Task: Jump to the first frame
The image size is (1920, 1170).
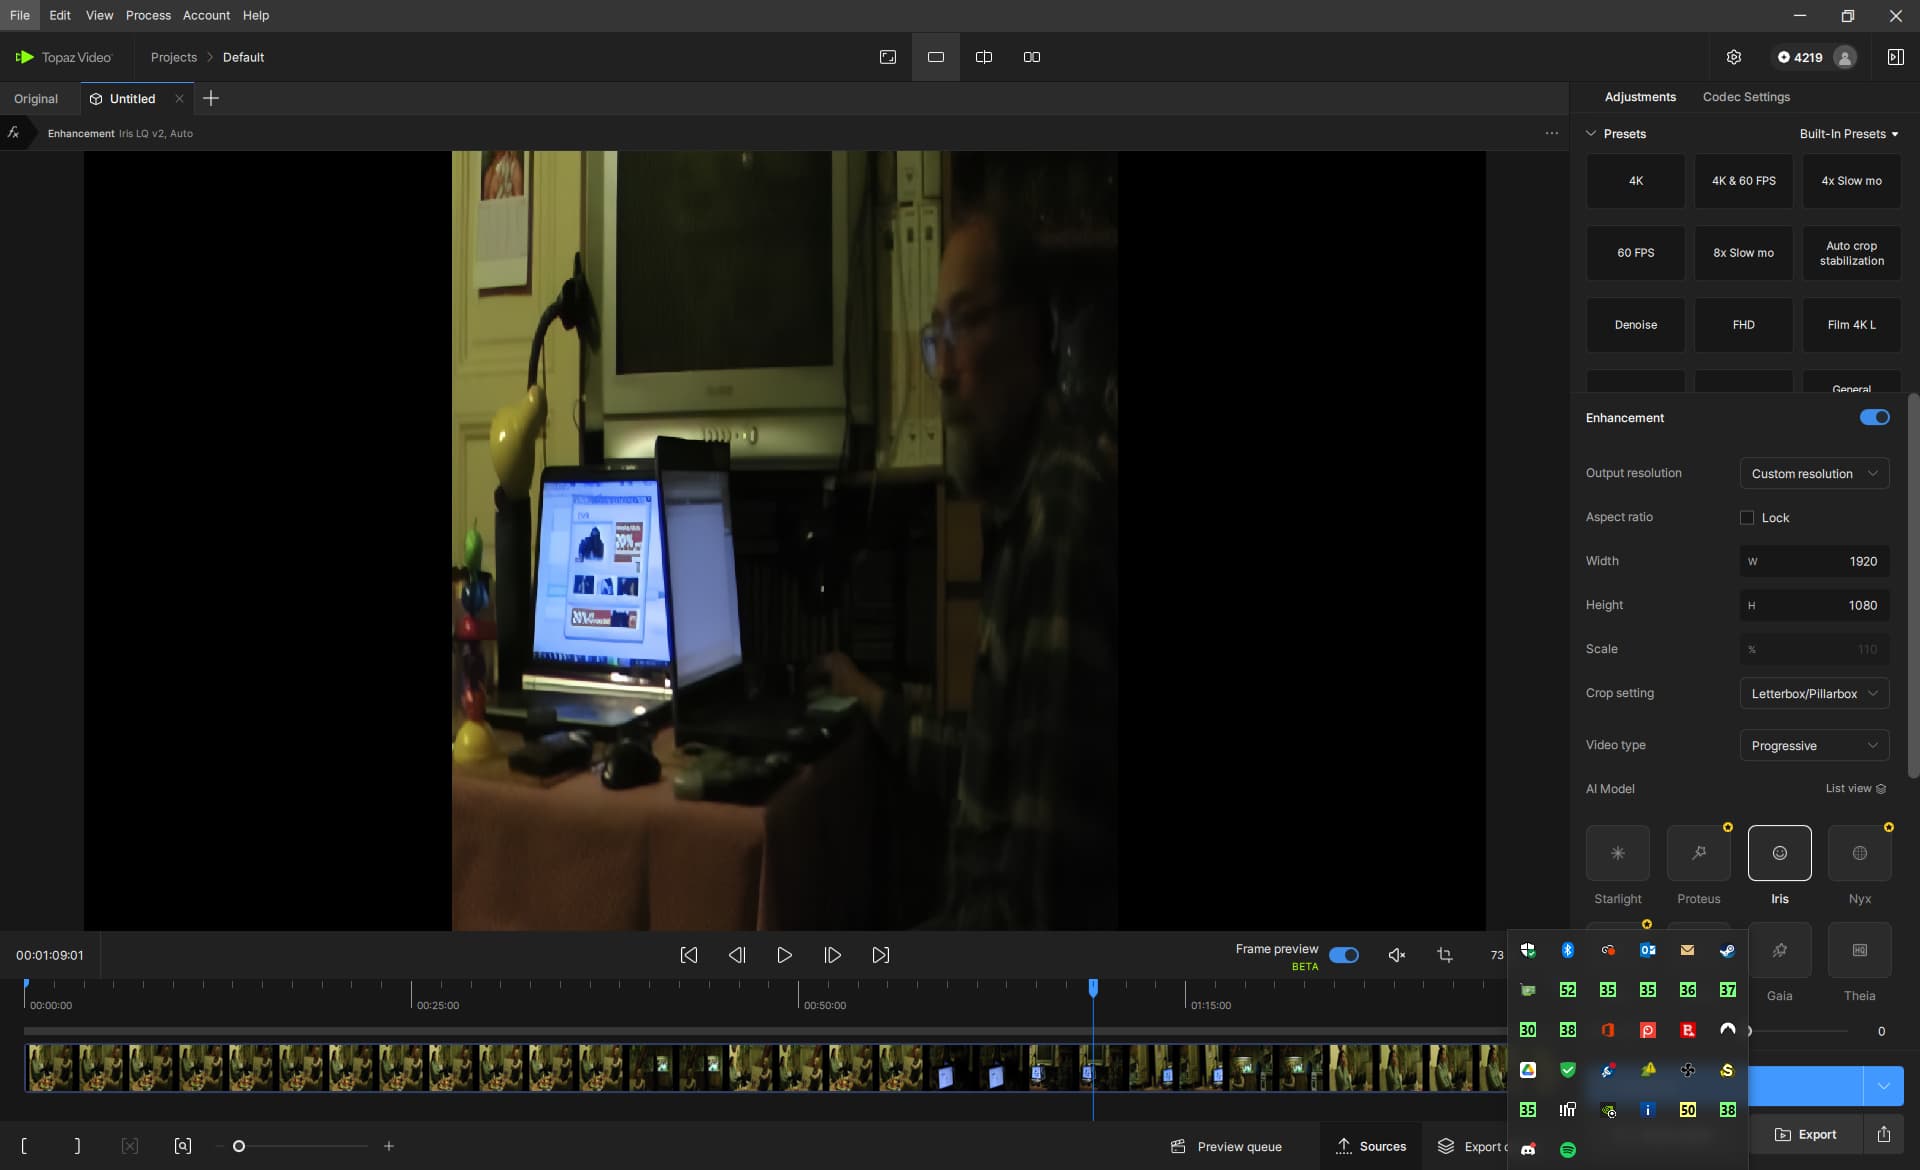Action: coord(689,955)
